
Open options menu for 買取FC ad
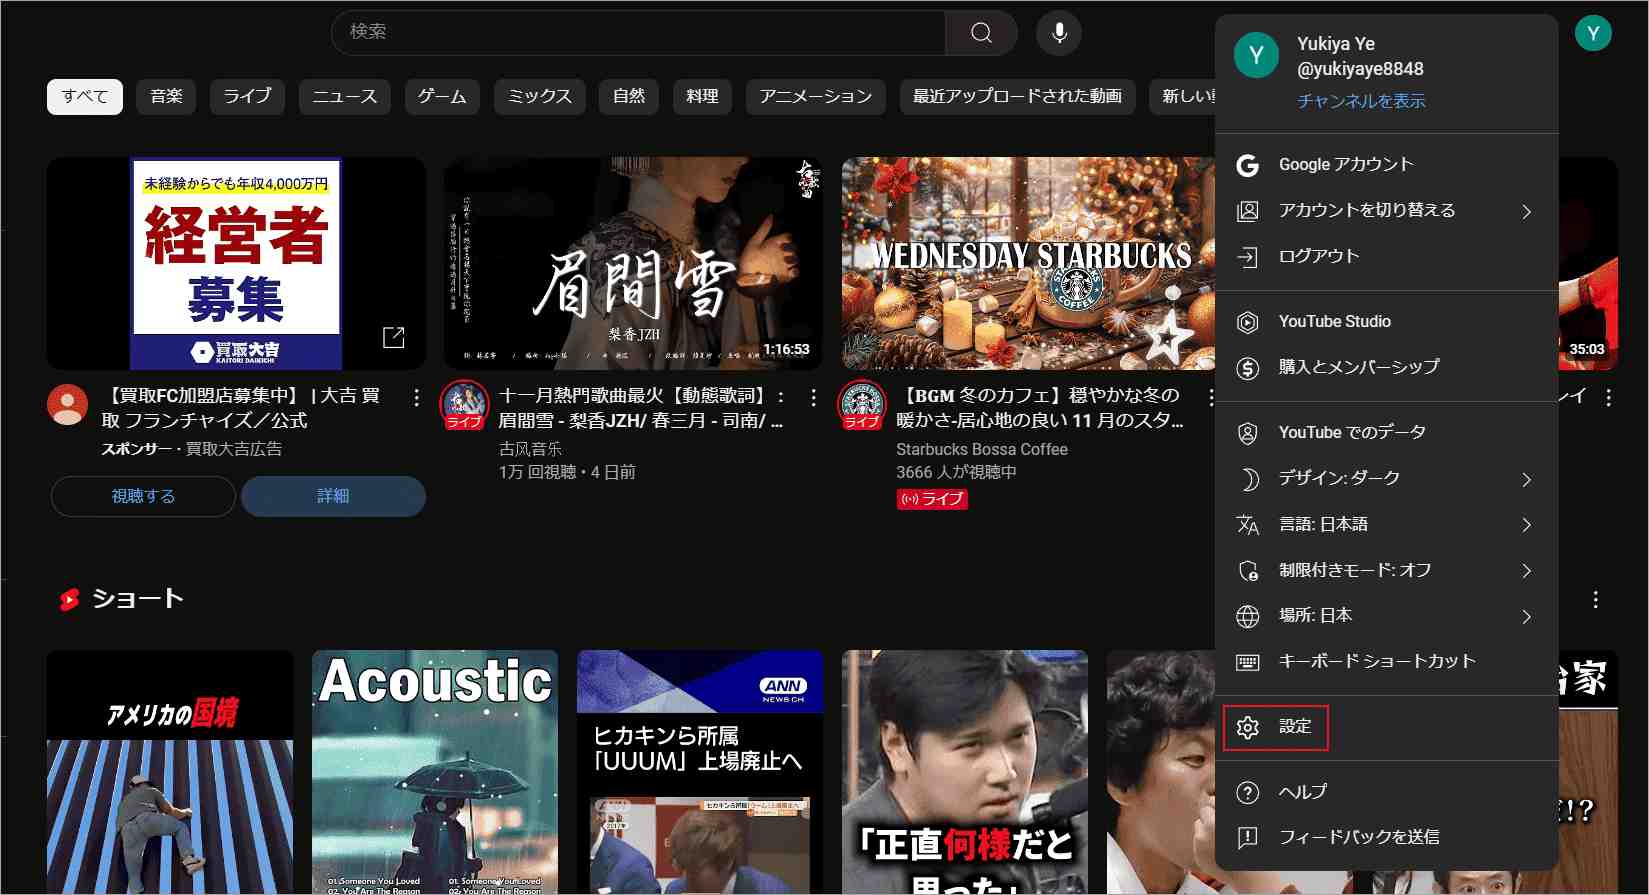click(416, 397)
